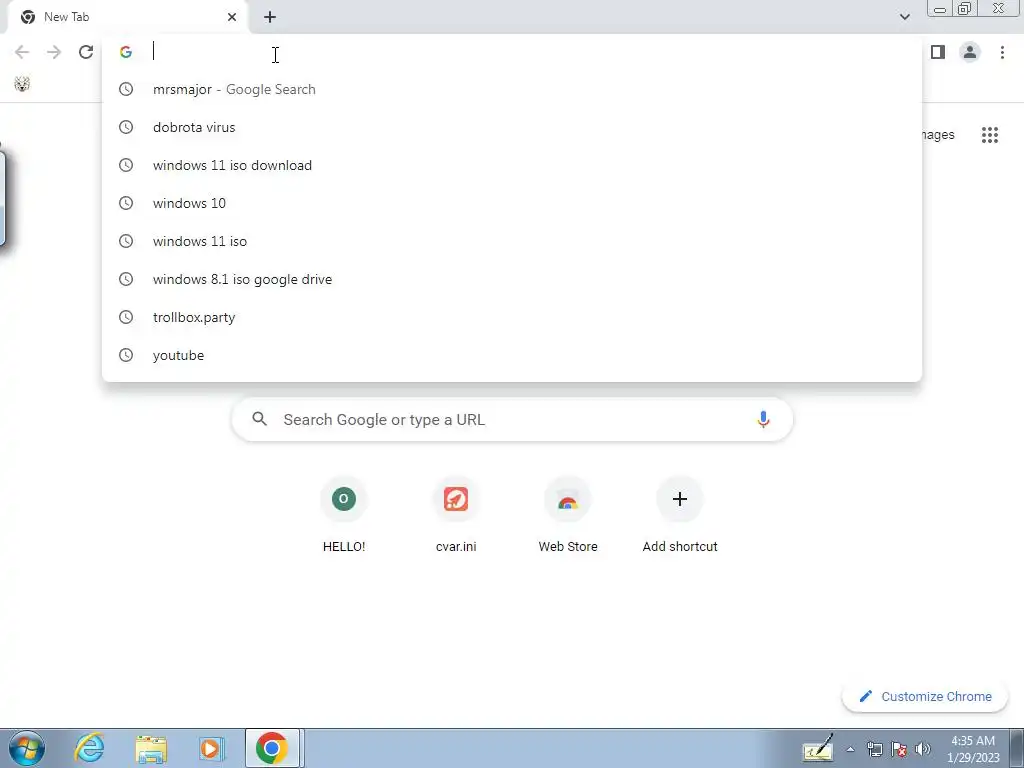Go back with the back arrow
1024x768 pixels.
click(x=22, y=52)
